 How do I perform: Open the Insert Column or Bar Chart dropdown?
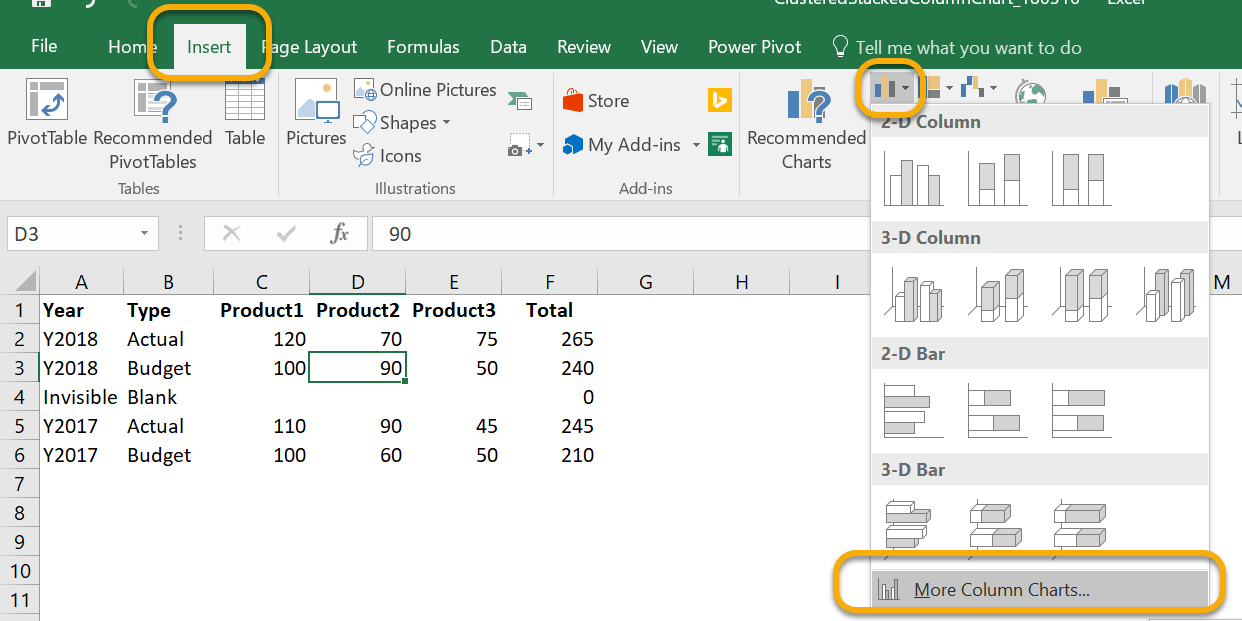[890, 89]
